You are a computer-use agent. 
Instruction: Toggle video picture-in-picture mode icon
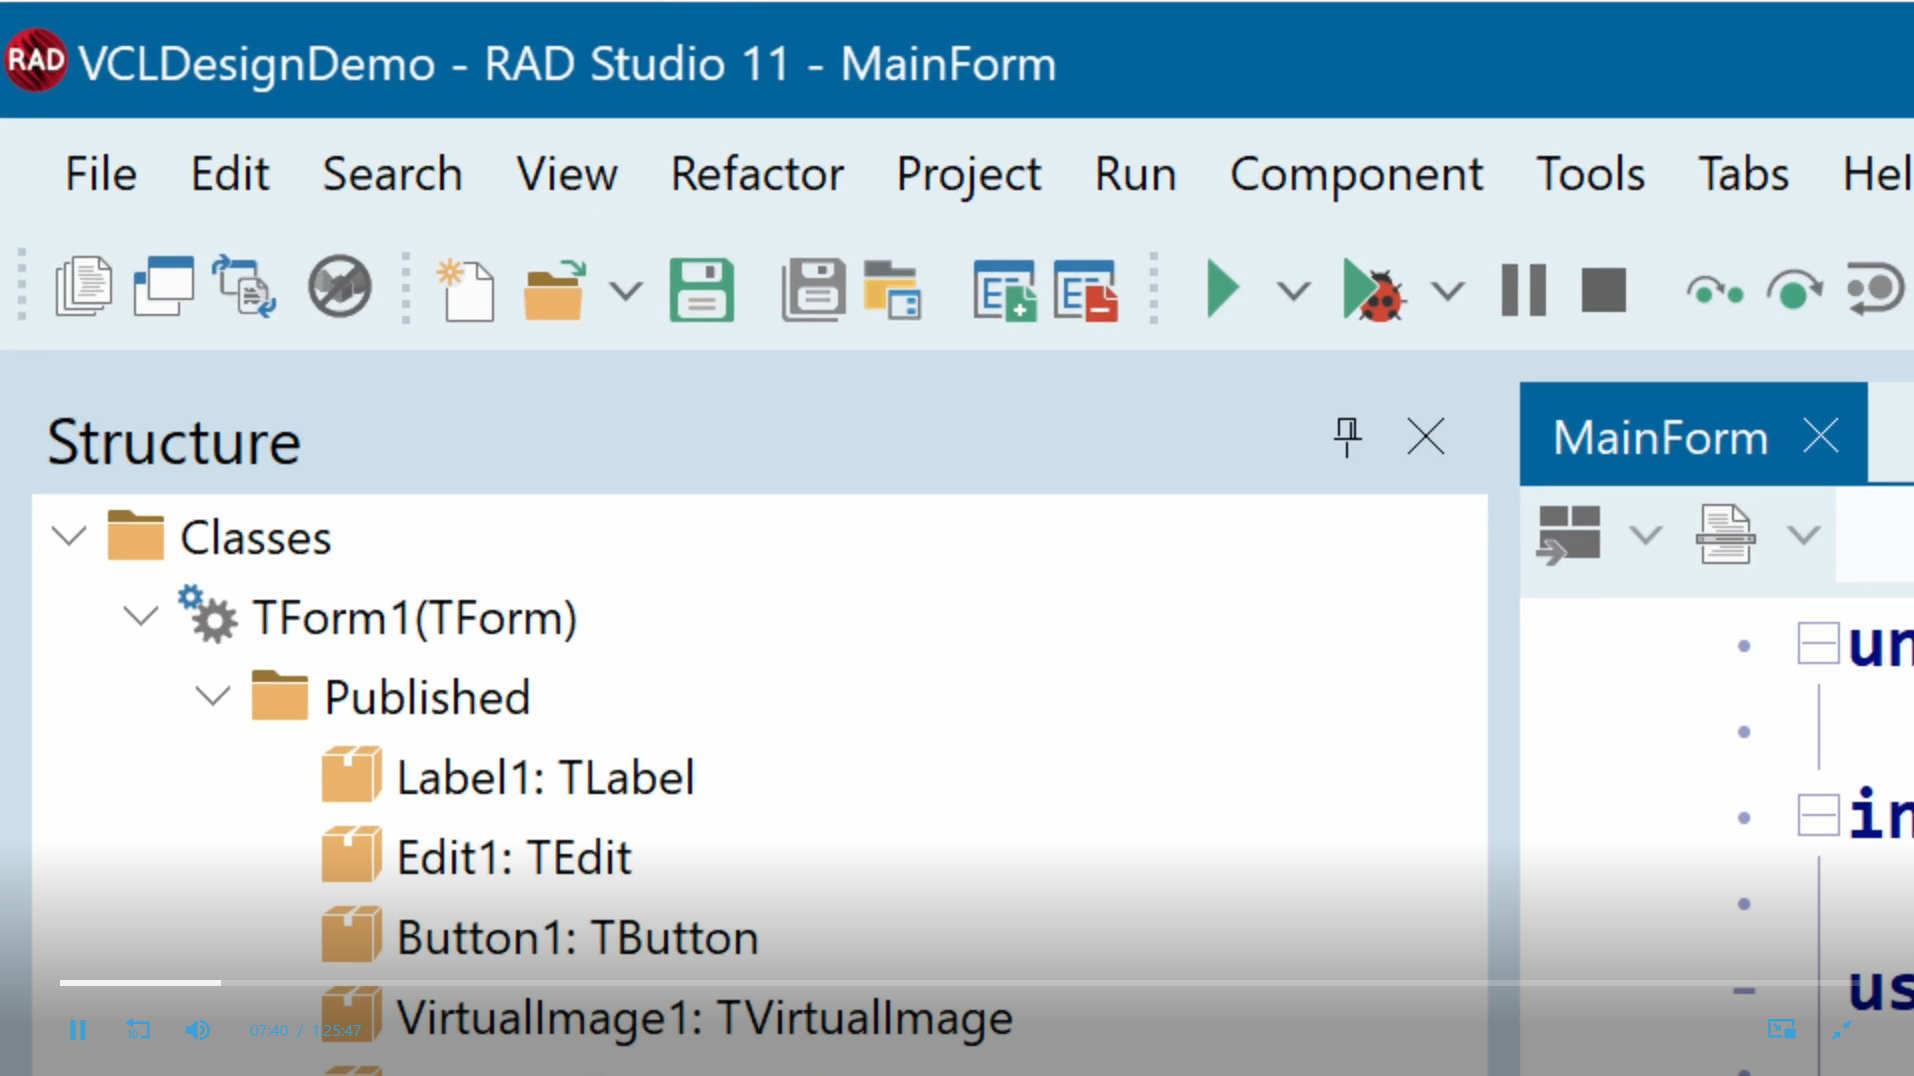point(1781,1029)
